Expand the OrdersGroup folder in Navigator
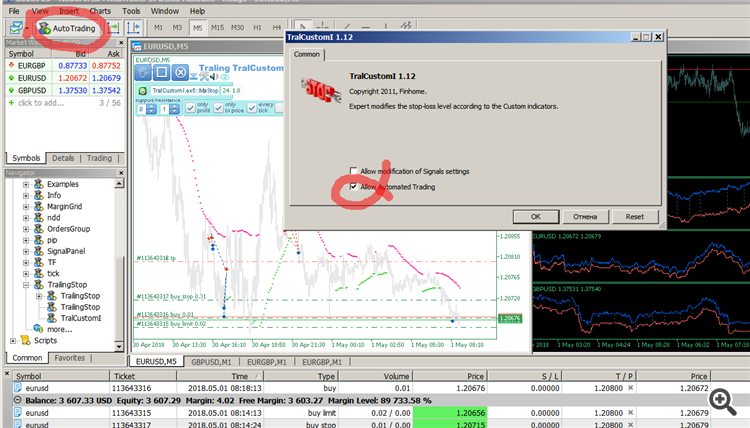Image resolution: width=750 pixels, height=428 pixels. point(26,229)
